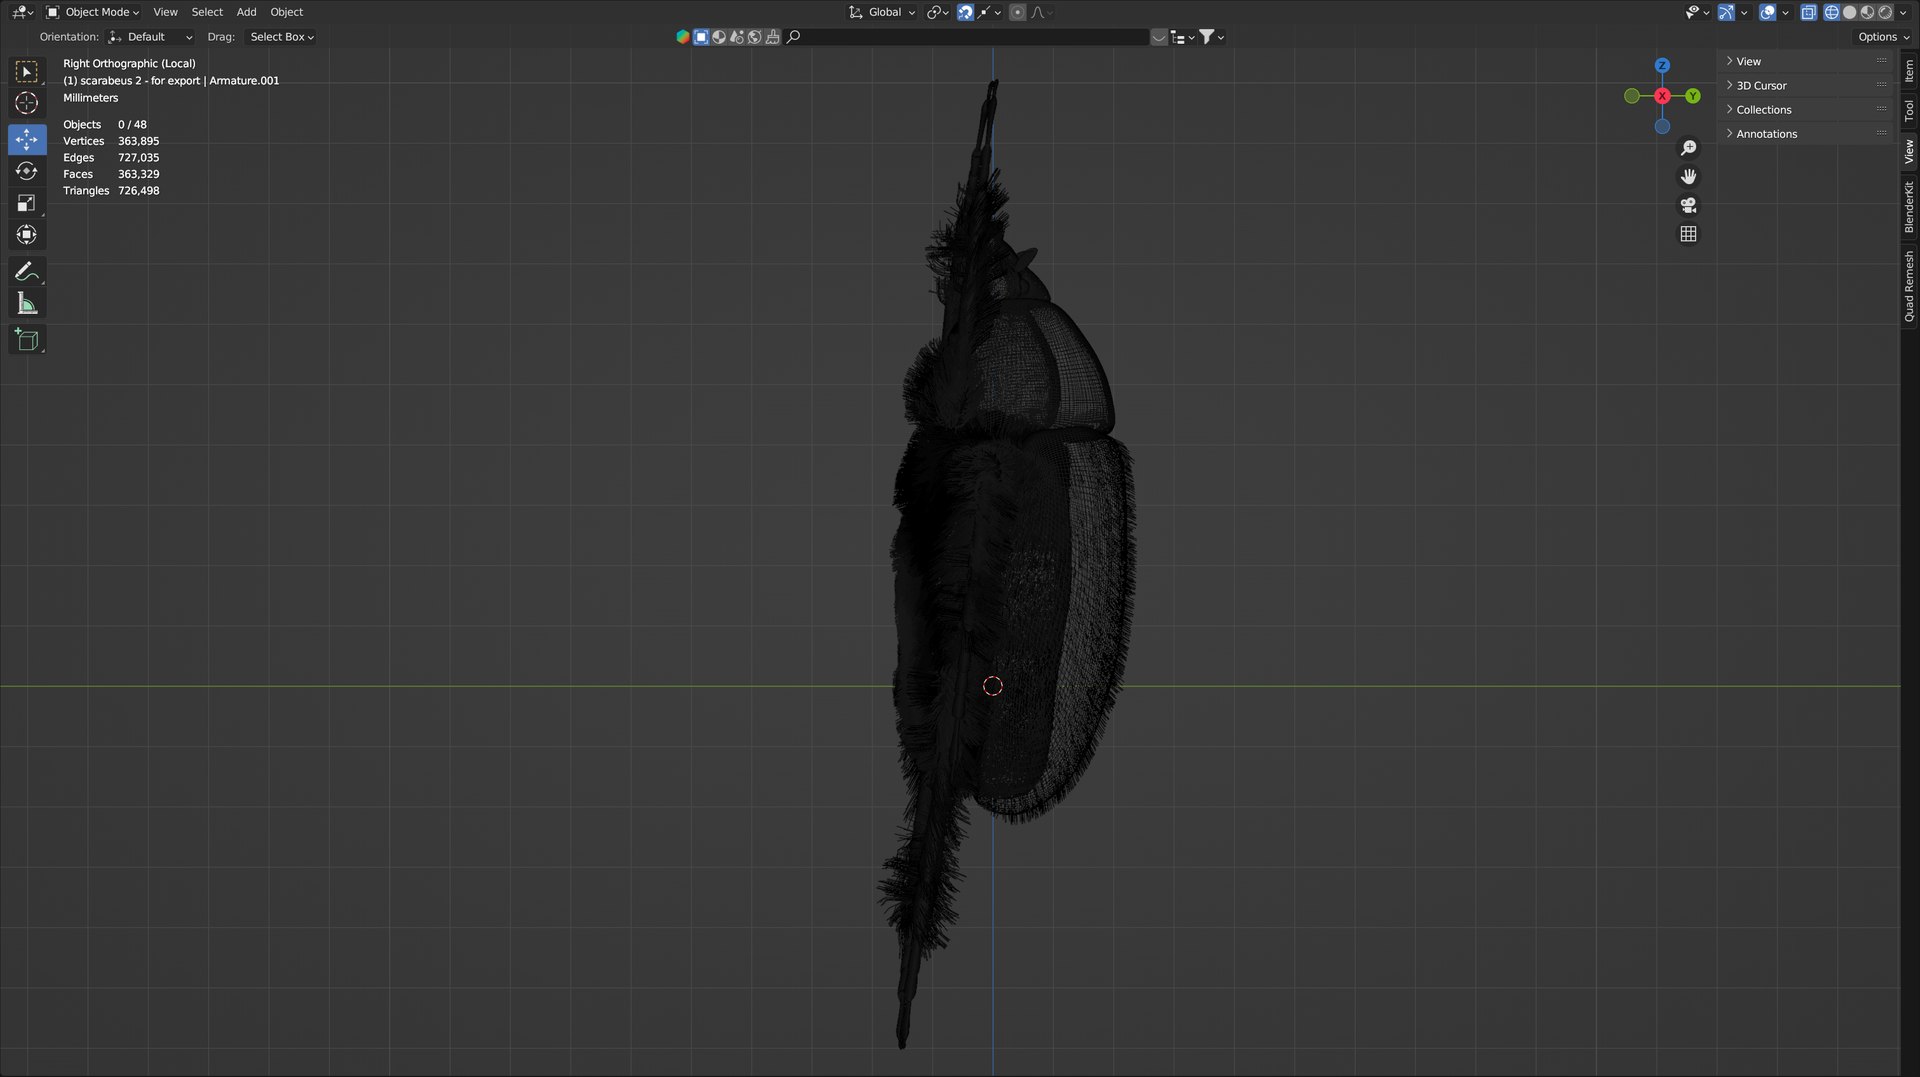Activate the 3D Cursor tool

(27, 103)
